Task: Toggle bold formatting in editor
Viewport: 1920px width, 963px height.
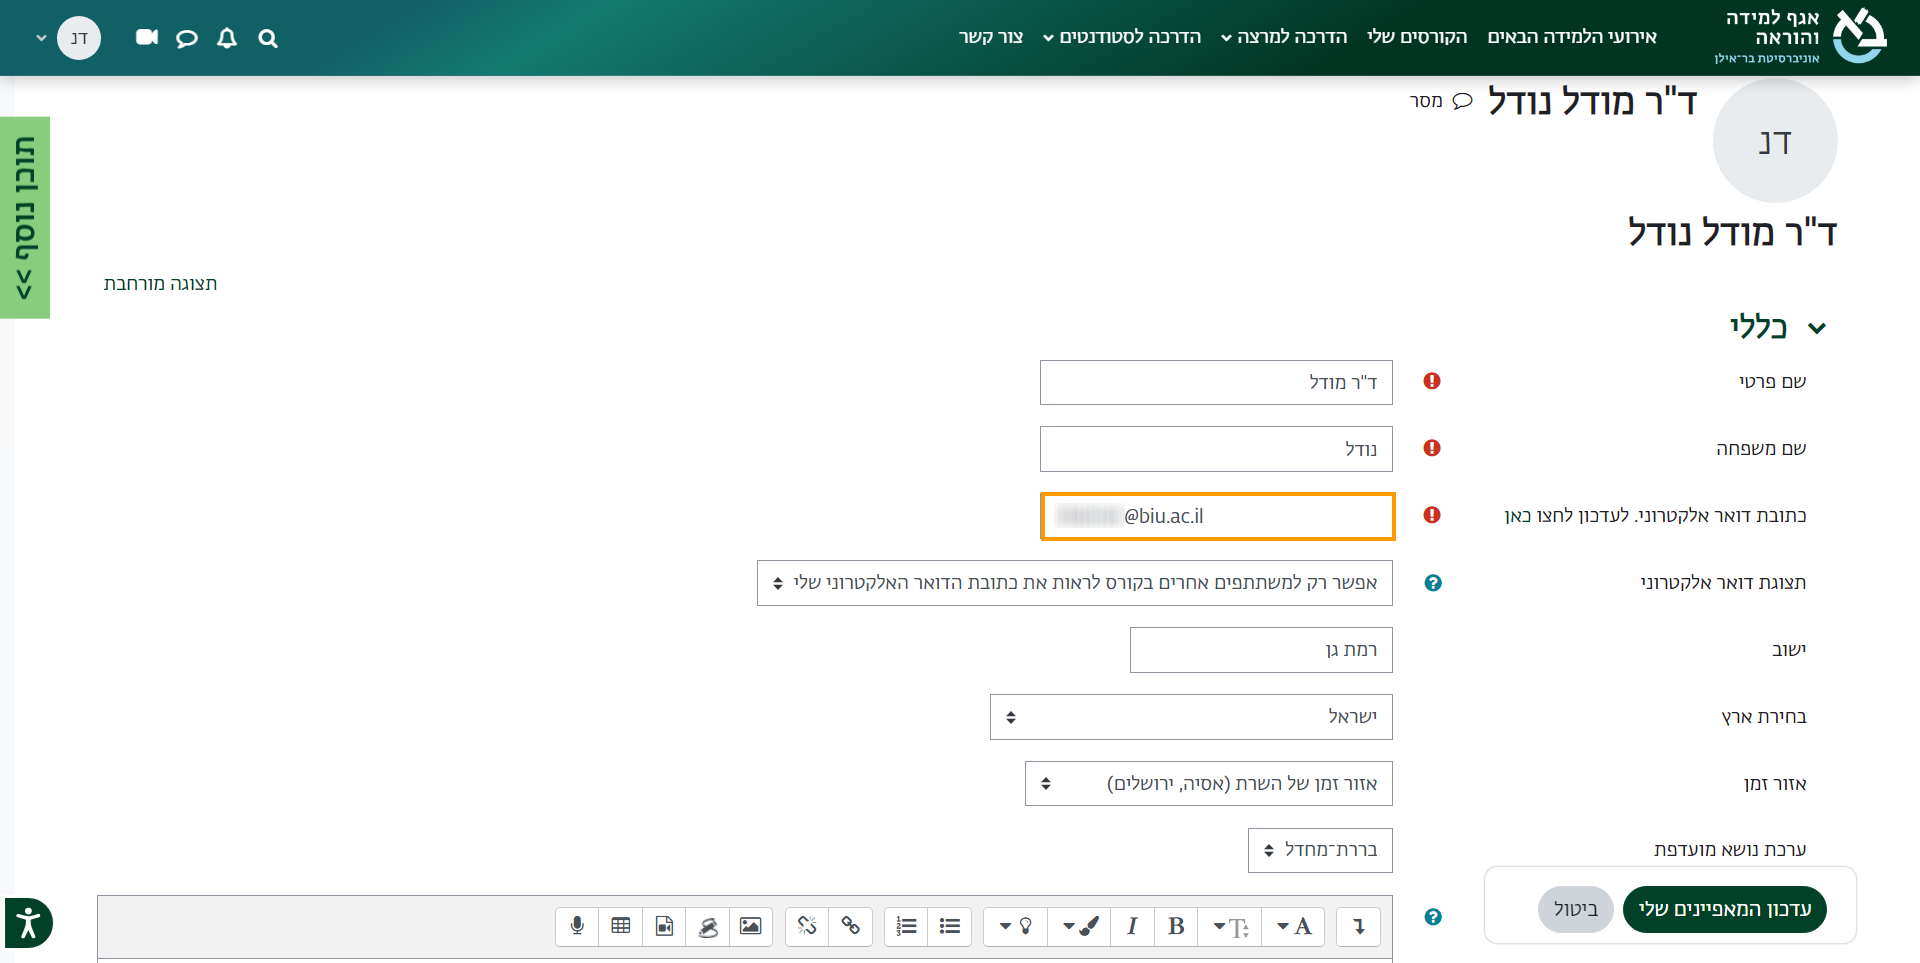Action: point(1176,926)
